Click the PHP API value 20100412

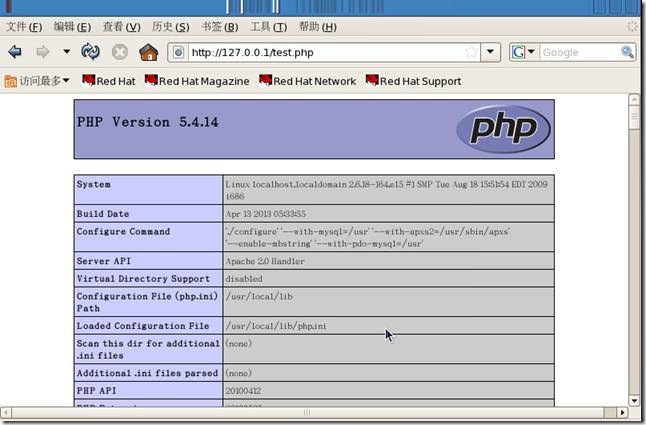tap(243, 391)
